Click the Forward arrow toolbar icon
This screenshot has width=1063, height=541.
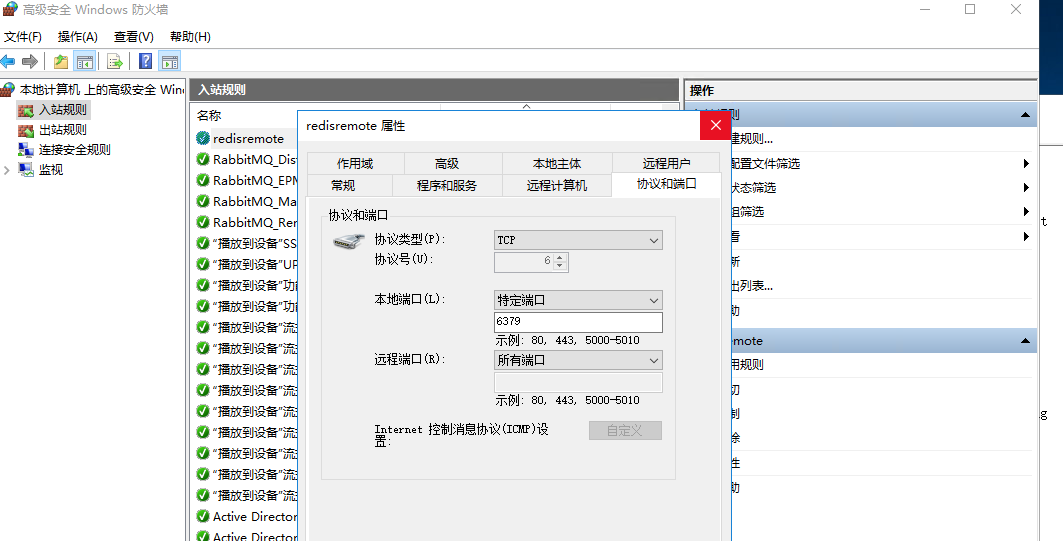pyautogui.click(x=30, y=62)
